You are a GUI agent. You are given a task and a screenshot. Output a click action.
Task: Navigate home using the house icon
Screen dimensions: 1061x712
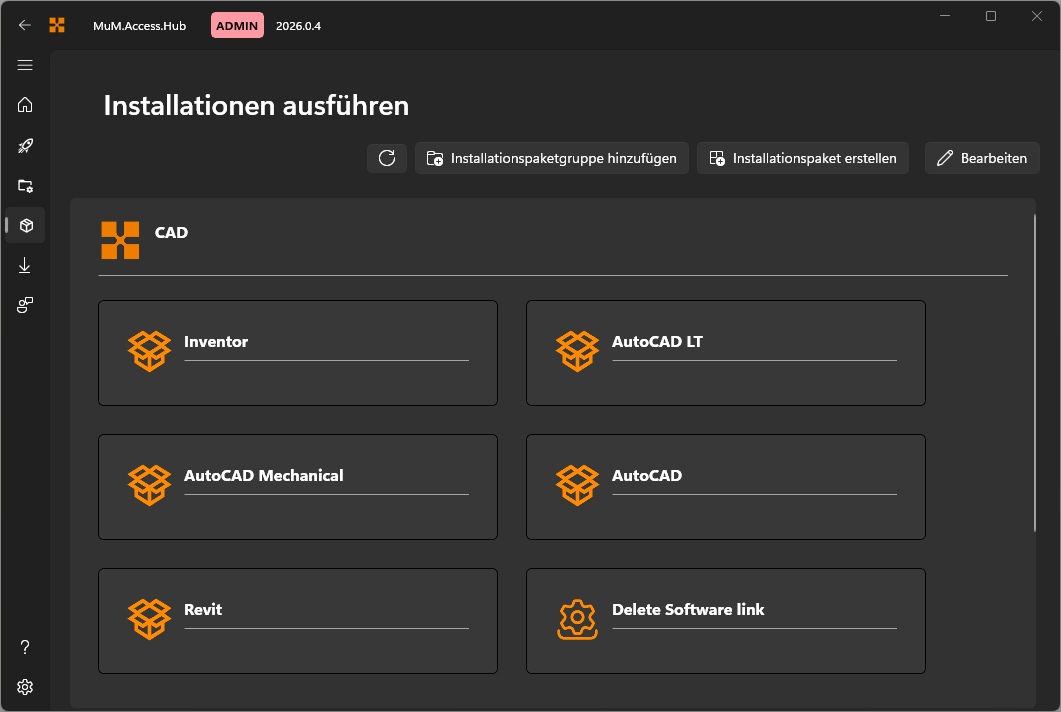coord(25,105)
